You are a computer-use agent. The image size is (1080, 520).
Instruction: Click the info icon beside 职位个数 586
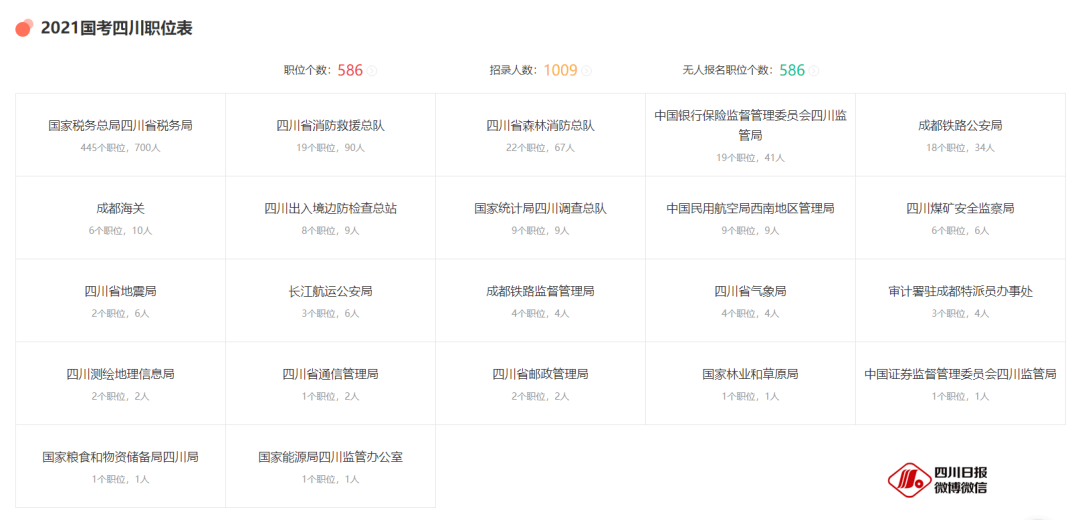point(372,71)
